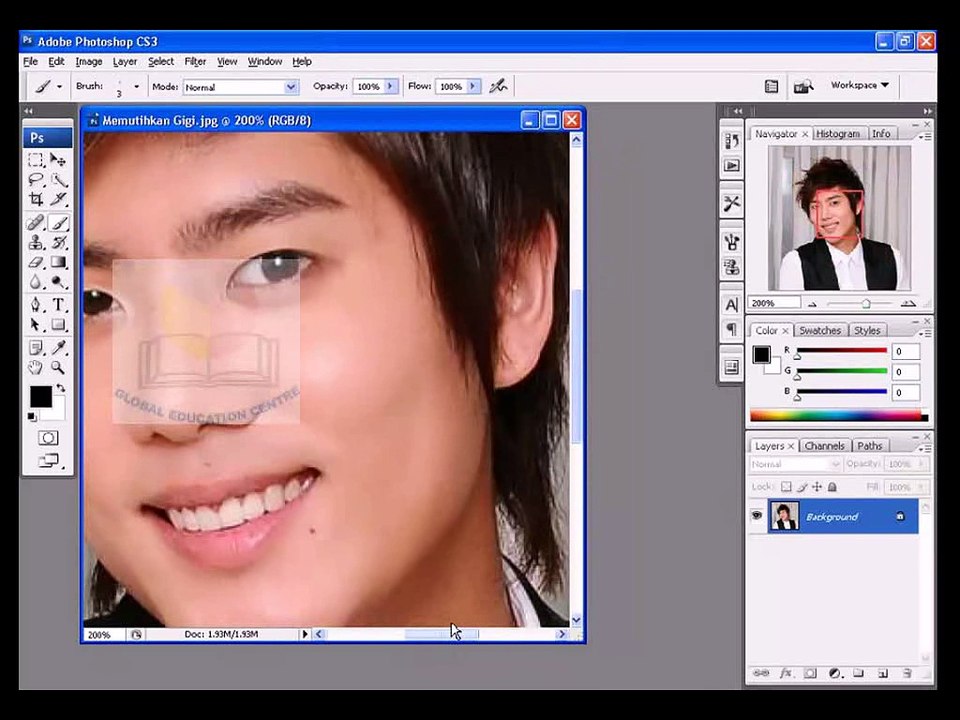Open the Image menu
The height and width of the screenshot is (720, 960).
tap(89, 61)
